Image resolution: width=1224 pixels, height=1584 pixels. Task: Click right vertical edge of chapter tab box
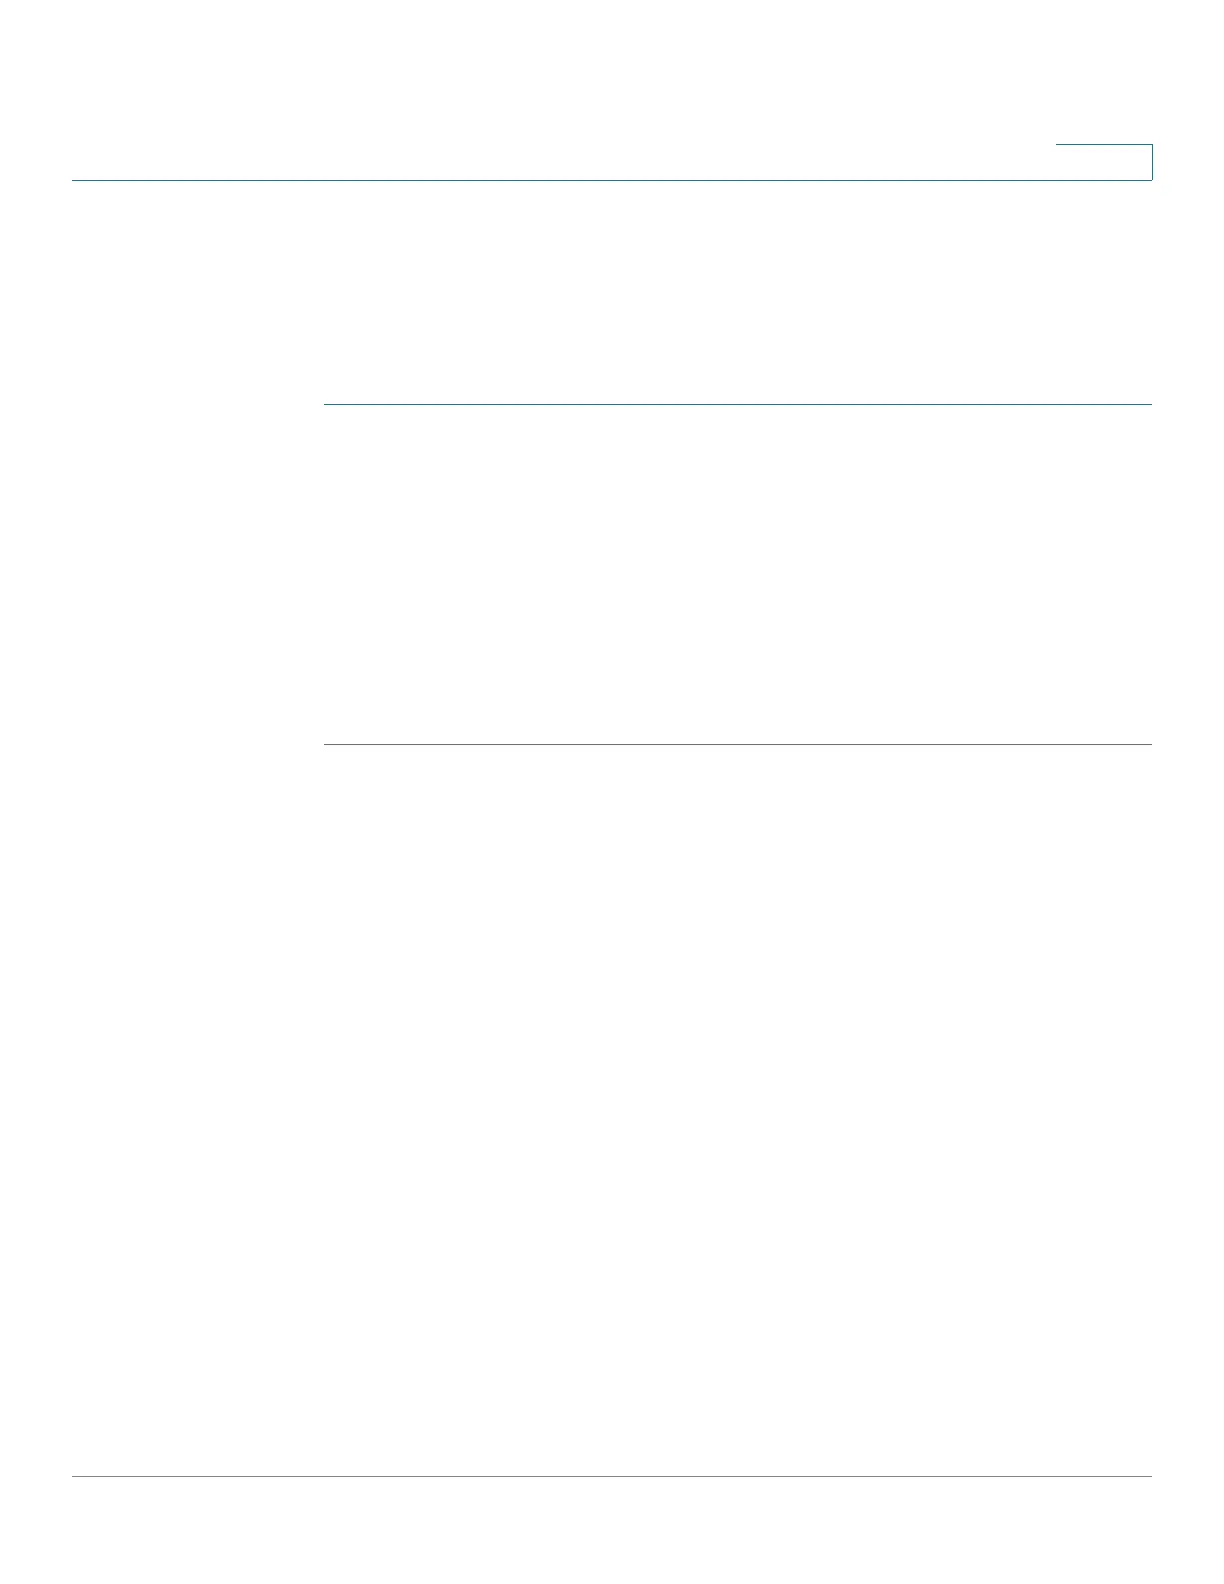(1152, 163)
